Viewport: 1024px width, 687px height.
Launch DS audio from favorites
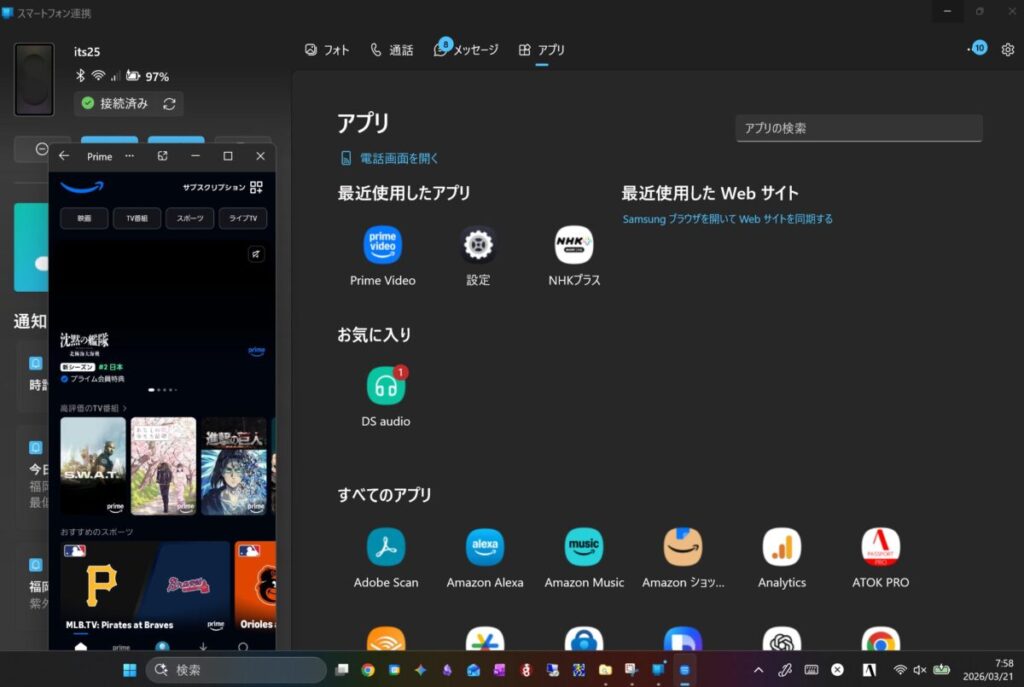pos(386,386)
